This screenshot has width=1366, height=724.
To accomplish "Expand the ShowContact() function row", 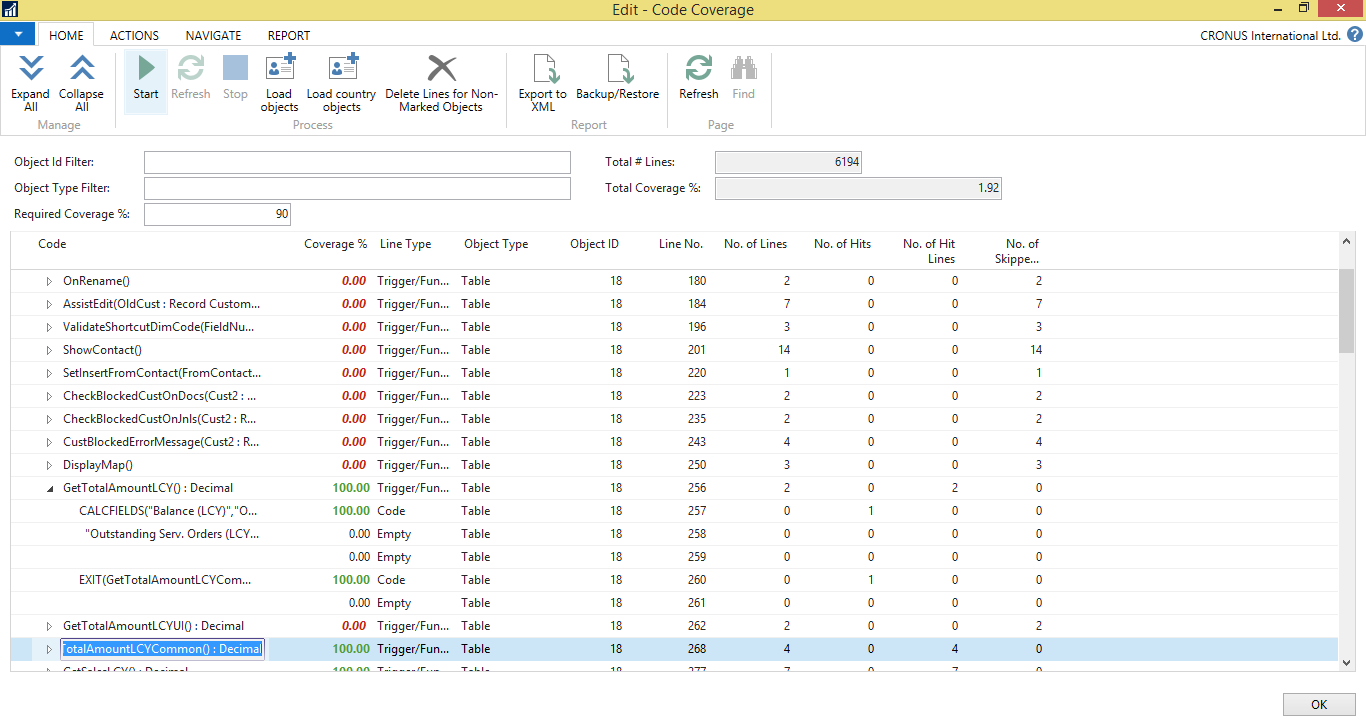I will click(49, 350).
